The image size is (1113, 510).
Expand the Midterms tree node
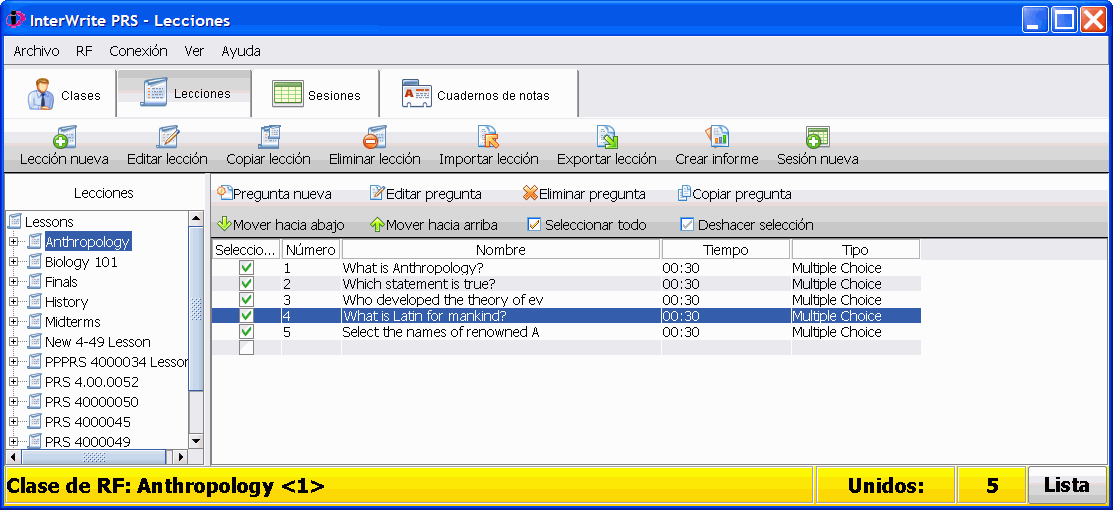pos(13,322)
